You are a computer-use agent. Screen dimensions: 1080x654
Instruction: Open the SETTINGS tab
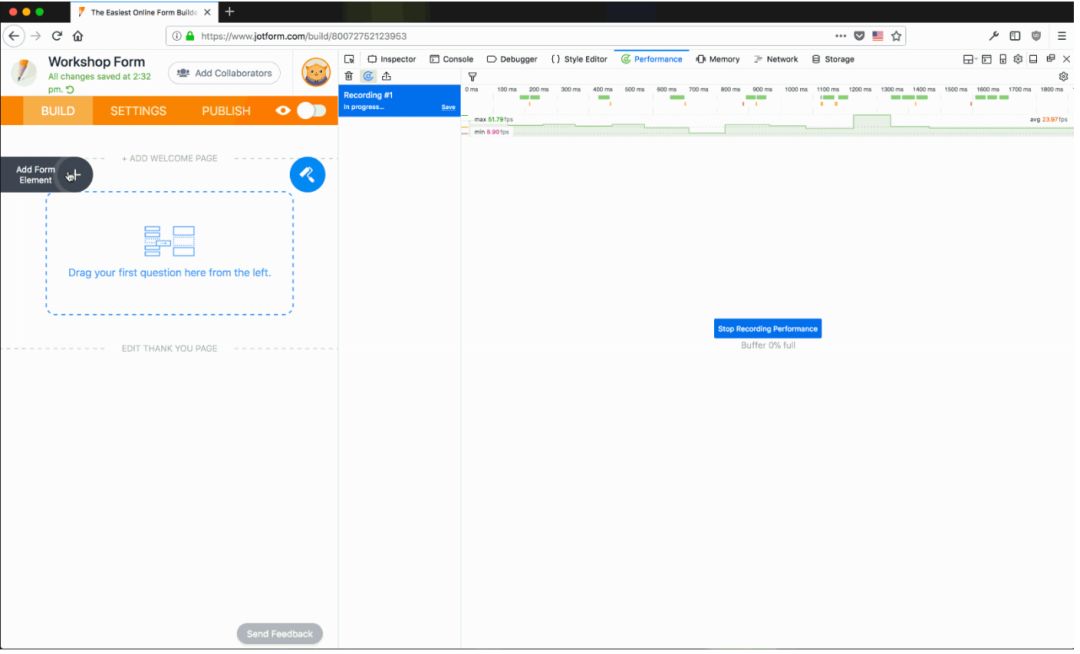pos(138,111)
